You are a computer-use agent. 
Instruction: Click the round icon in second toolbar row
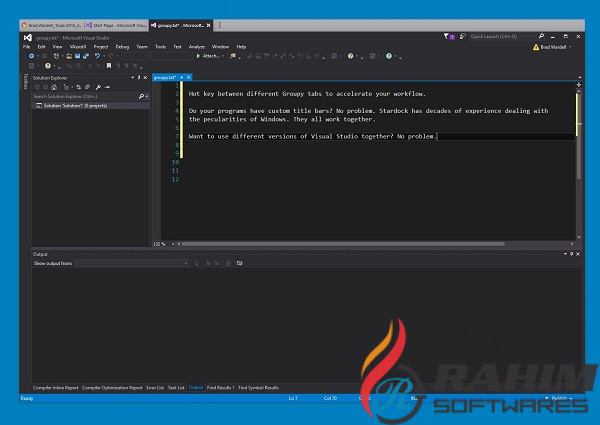tap(48, 66)
